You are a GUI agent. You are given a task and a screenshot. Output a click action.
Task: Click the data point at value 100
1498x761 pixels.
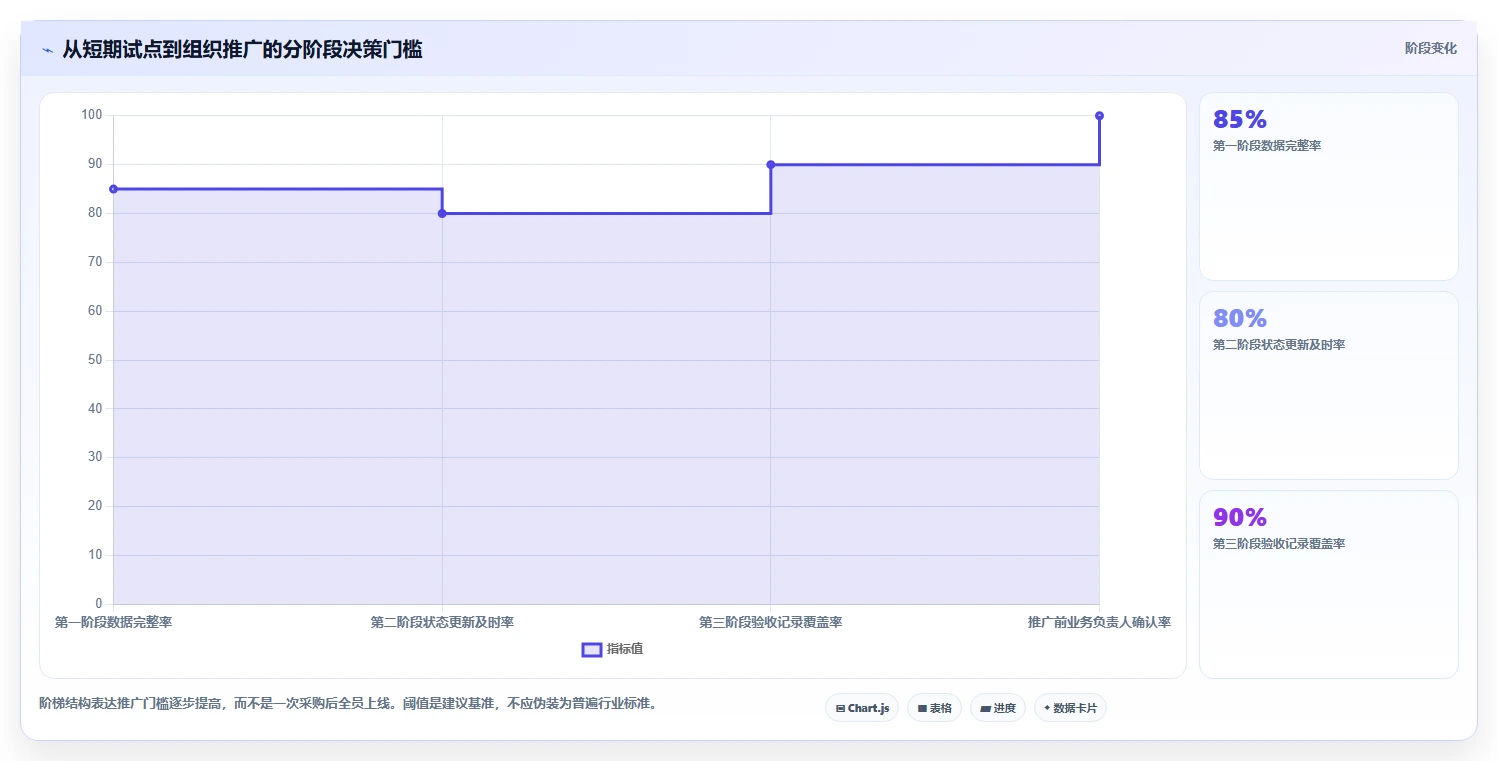coord(1099,116)
